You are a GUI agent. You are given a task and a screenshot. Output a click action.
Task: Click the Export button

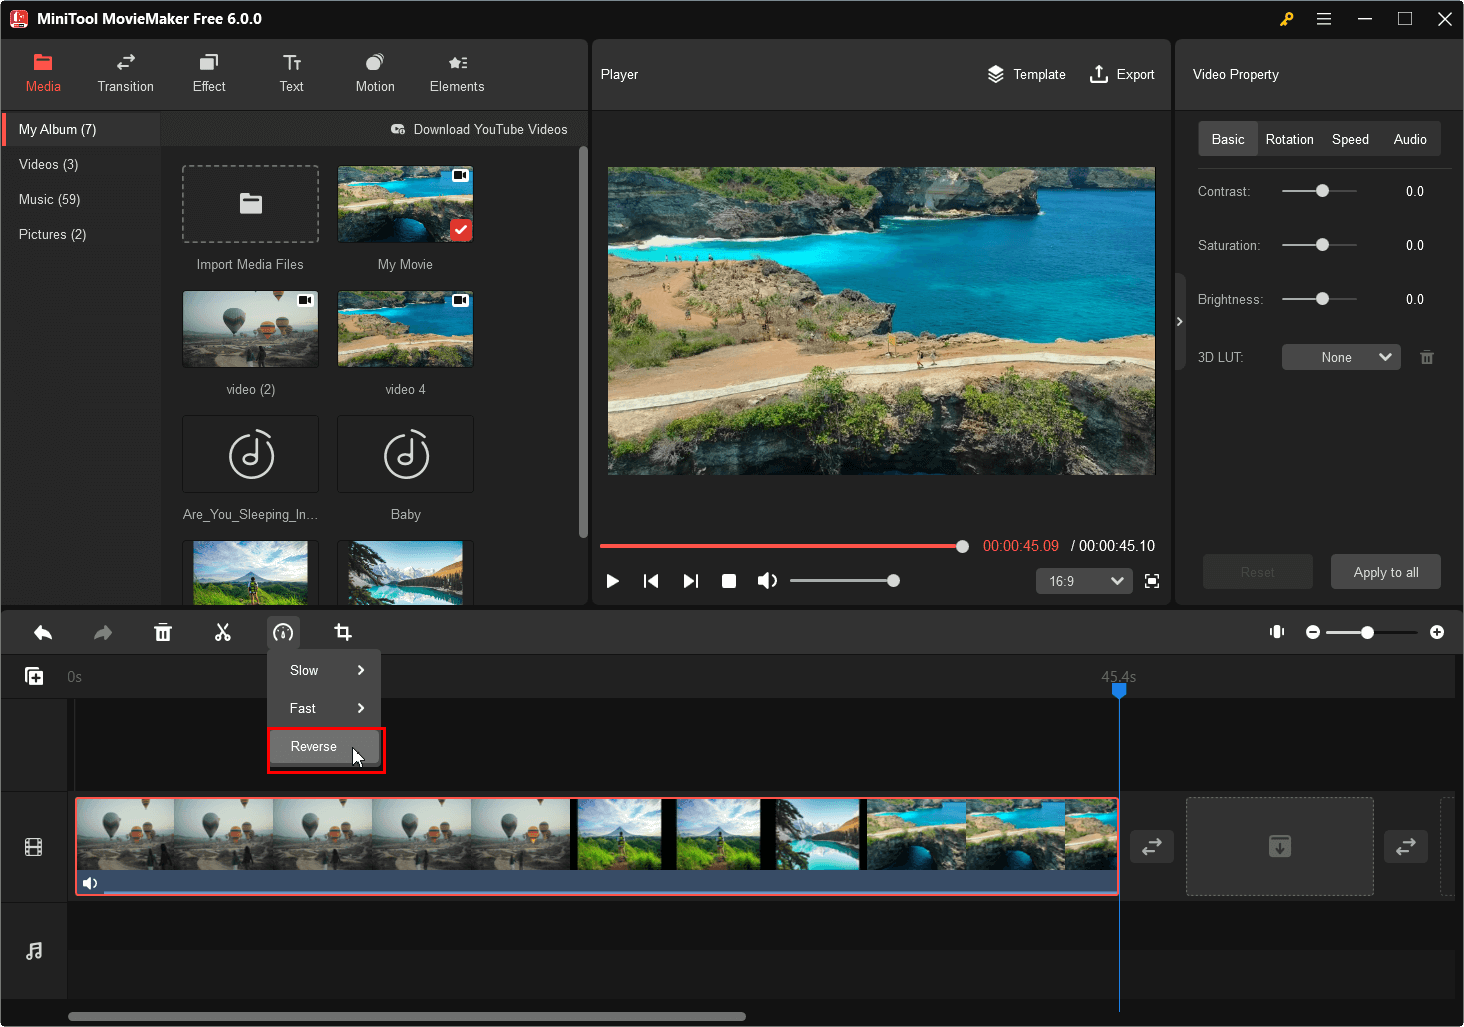(1121, 74)
